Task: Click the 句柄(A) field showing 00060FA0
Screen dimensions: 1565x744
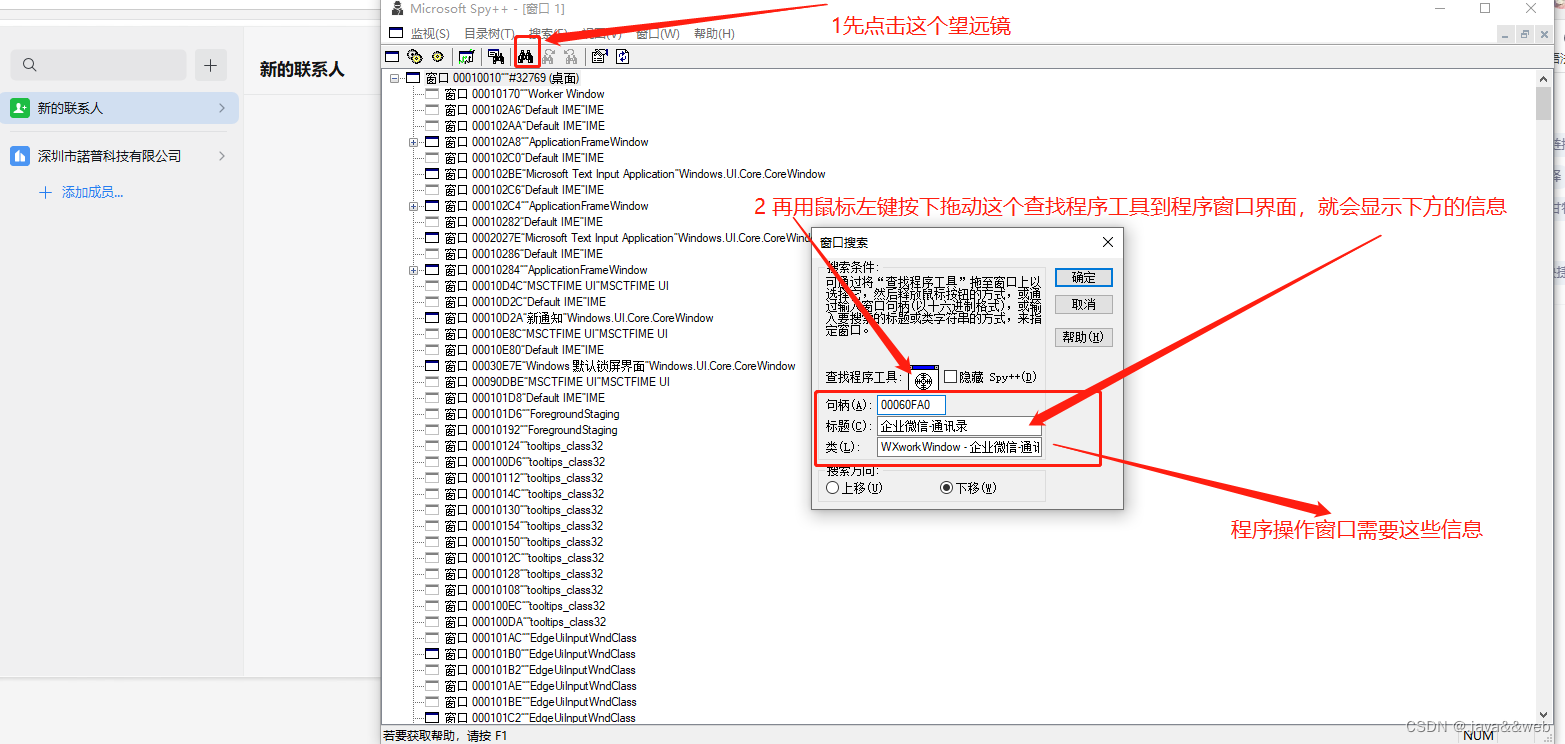Action: coord(911,405)
